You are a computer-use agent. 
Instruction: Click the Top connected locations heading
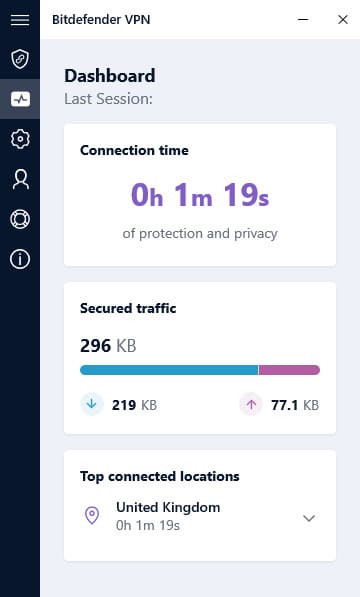(159, 476)
